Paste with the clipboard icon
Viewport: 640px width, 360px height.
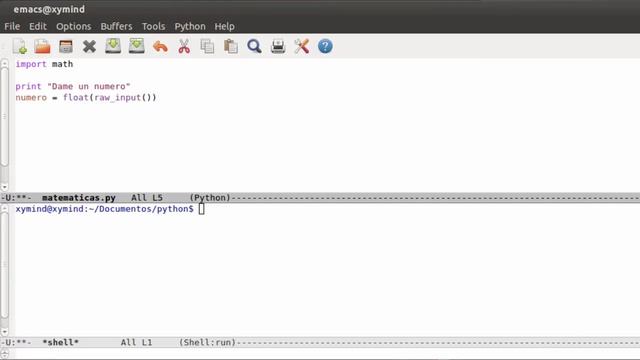coord(231,46)
